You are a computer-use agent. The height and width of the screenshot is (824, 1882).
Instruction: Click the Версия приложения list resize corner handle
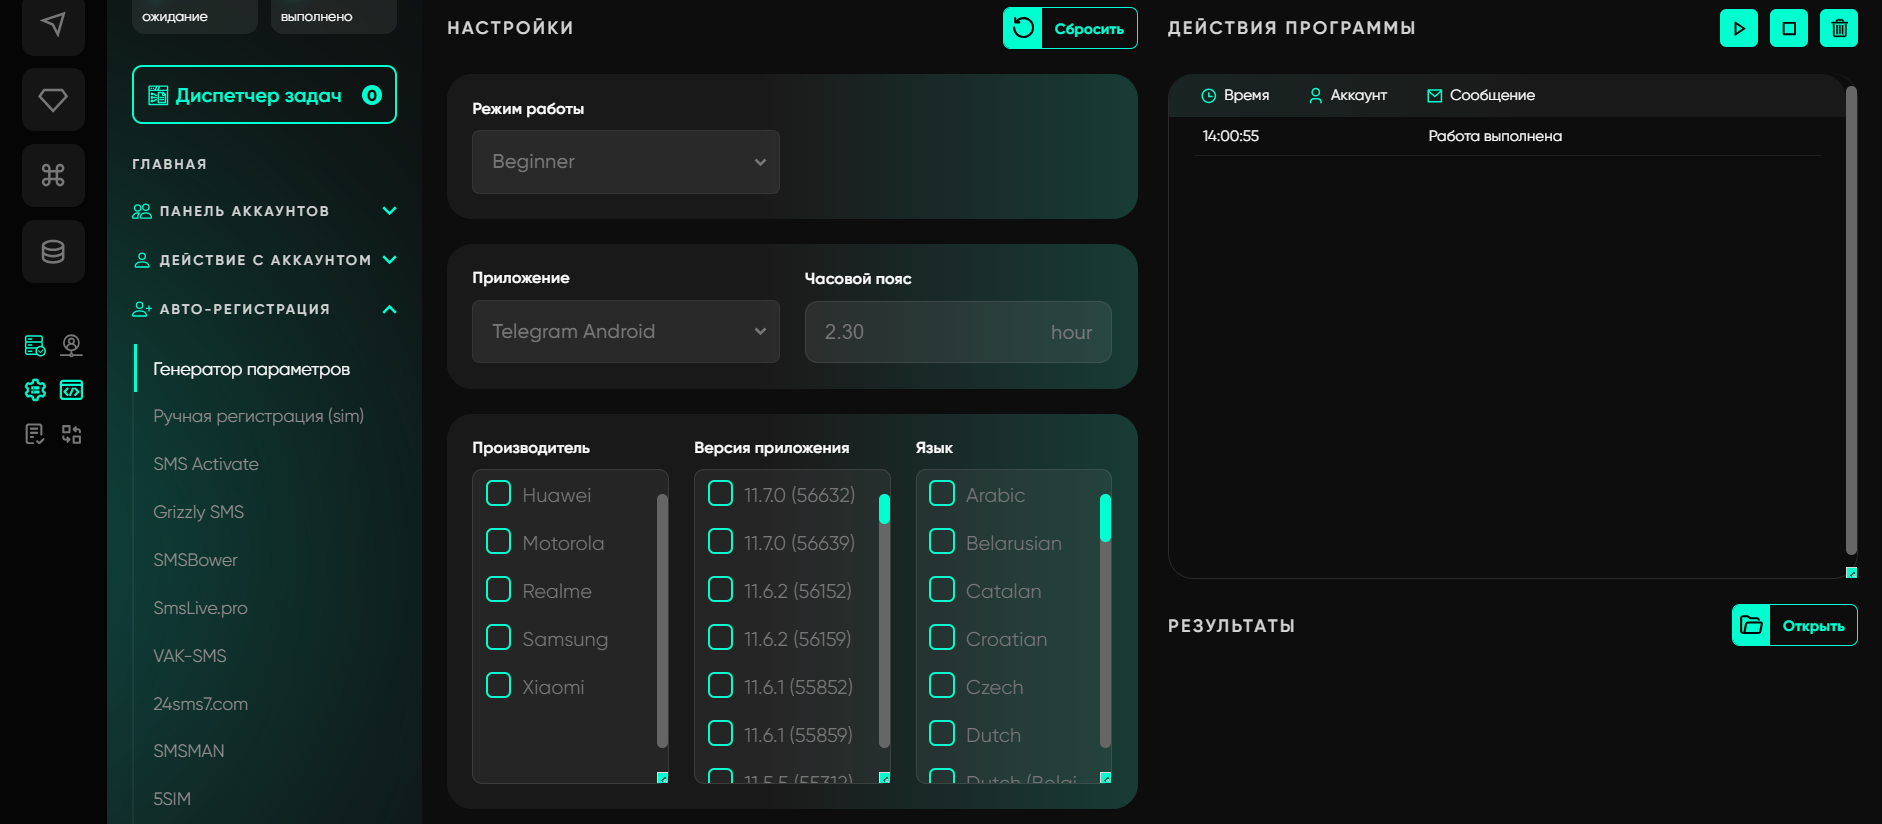coord(884,778)
